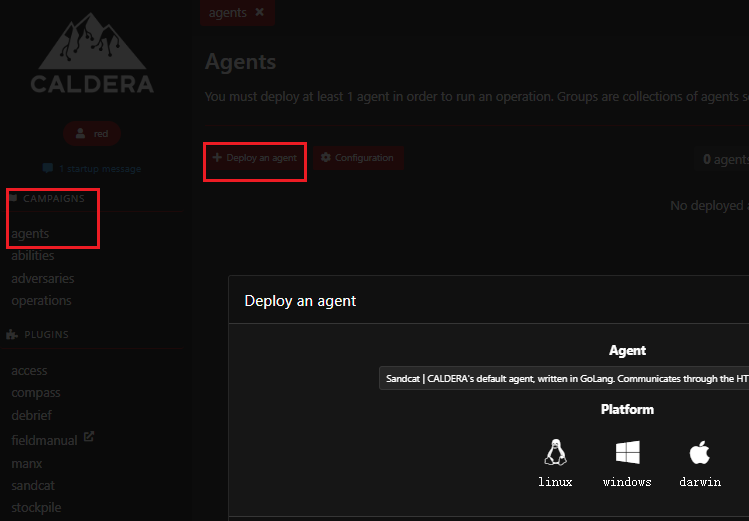
Task: Open the agents tab
Action: 227,12
